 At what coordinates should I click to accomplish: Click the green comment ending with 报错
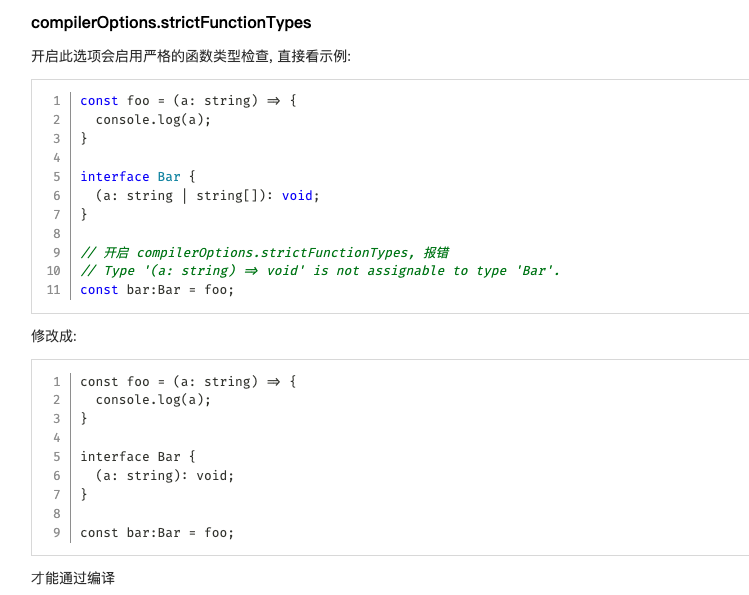(x=271, y=252)
